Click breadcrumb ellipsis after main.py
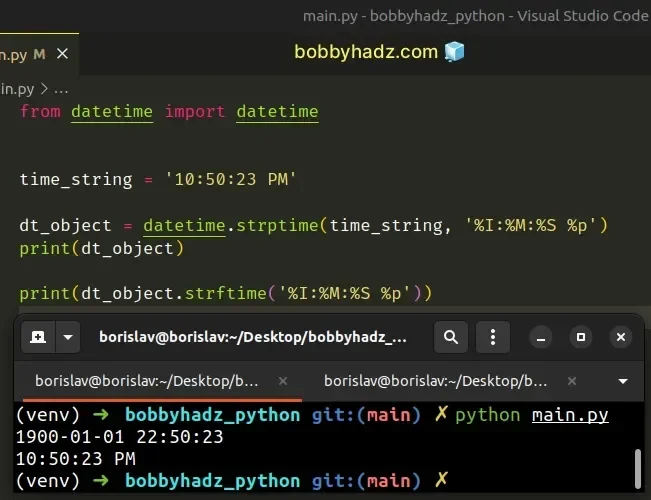Image resolution: width=651 pixels, height=500 pixels. coord(61,89)
